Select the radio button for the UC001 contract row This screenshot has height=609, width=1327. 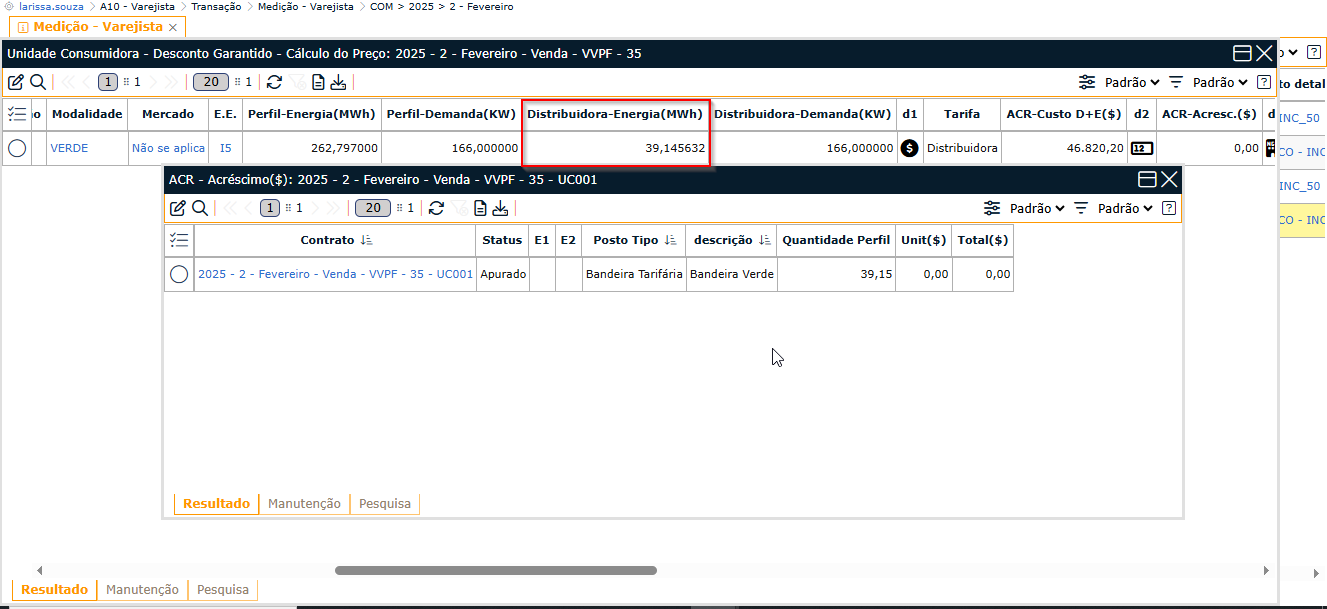coord(179,274)
